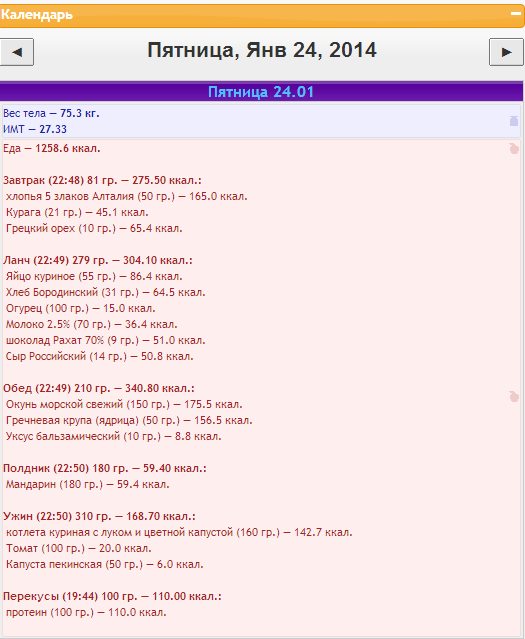Open Вес тела 75.3 кг entry
This screenshot has height=639, width=525.
pos(51,113)
